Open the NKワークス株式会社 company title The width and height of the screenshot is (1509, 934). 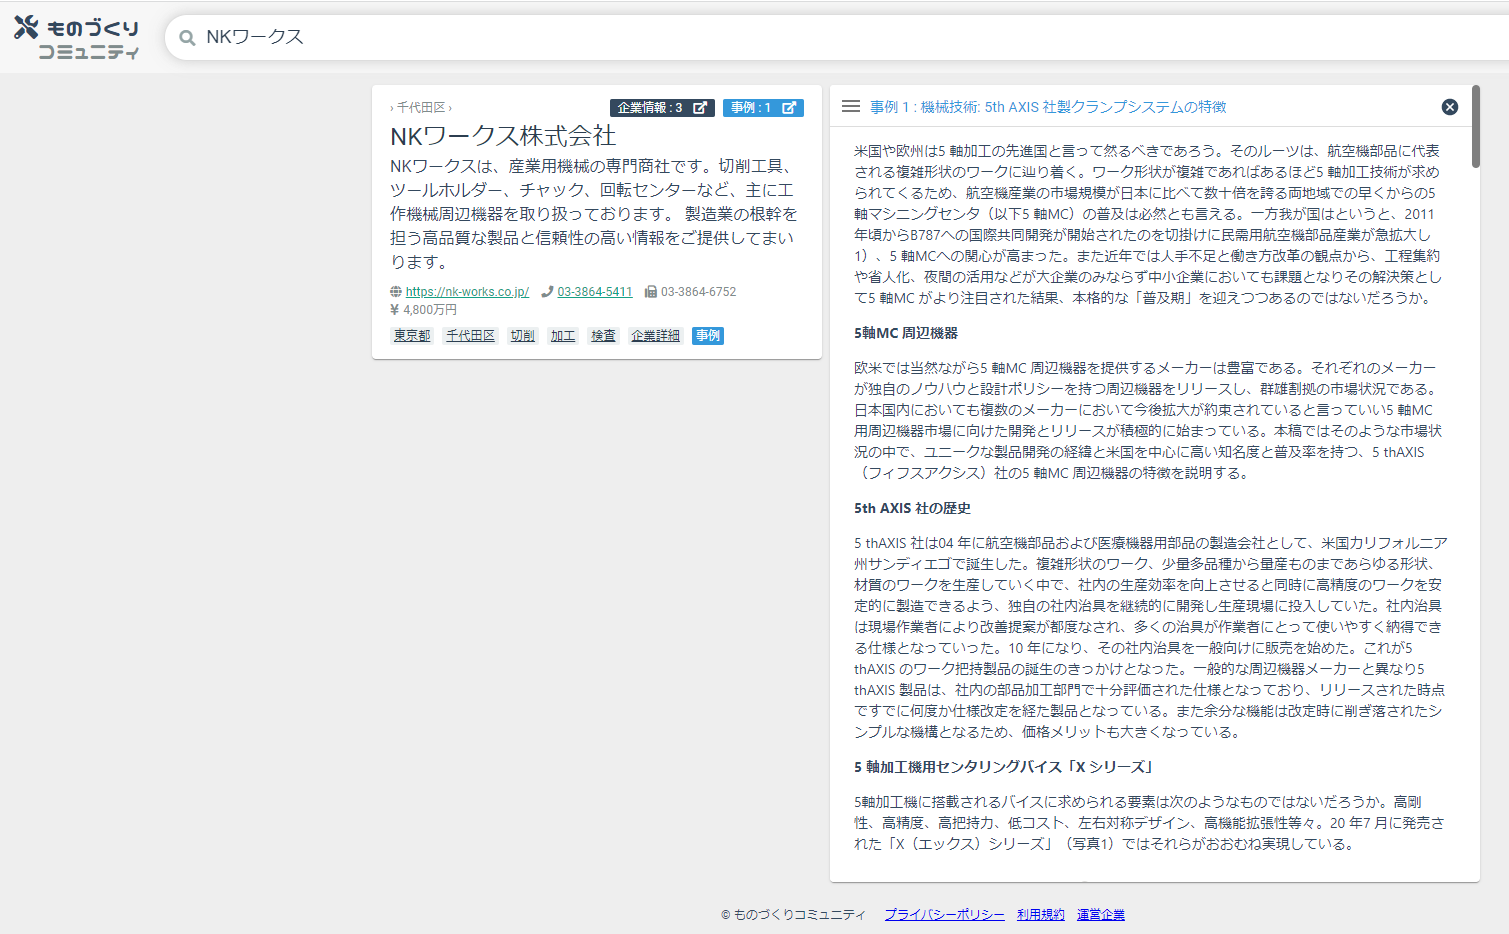(503, 136)
